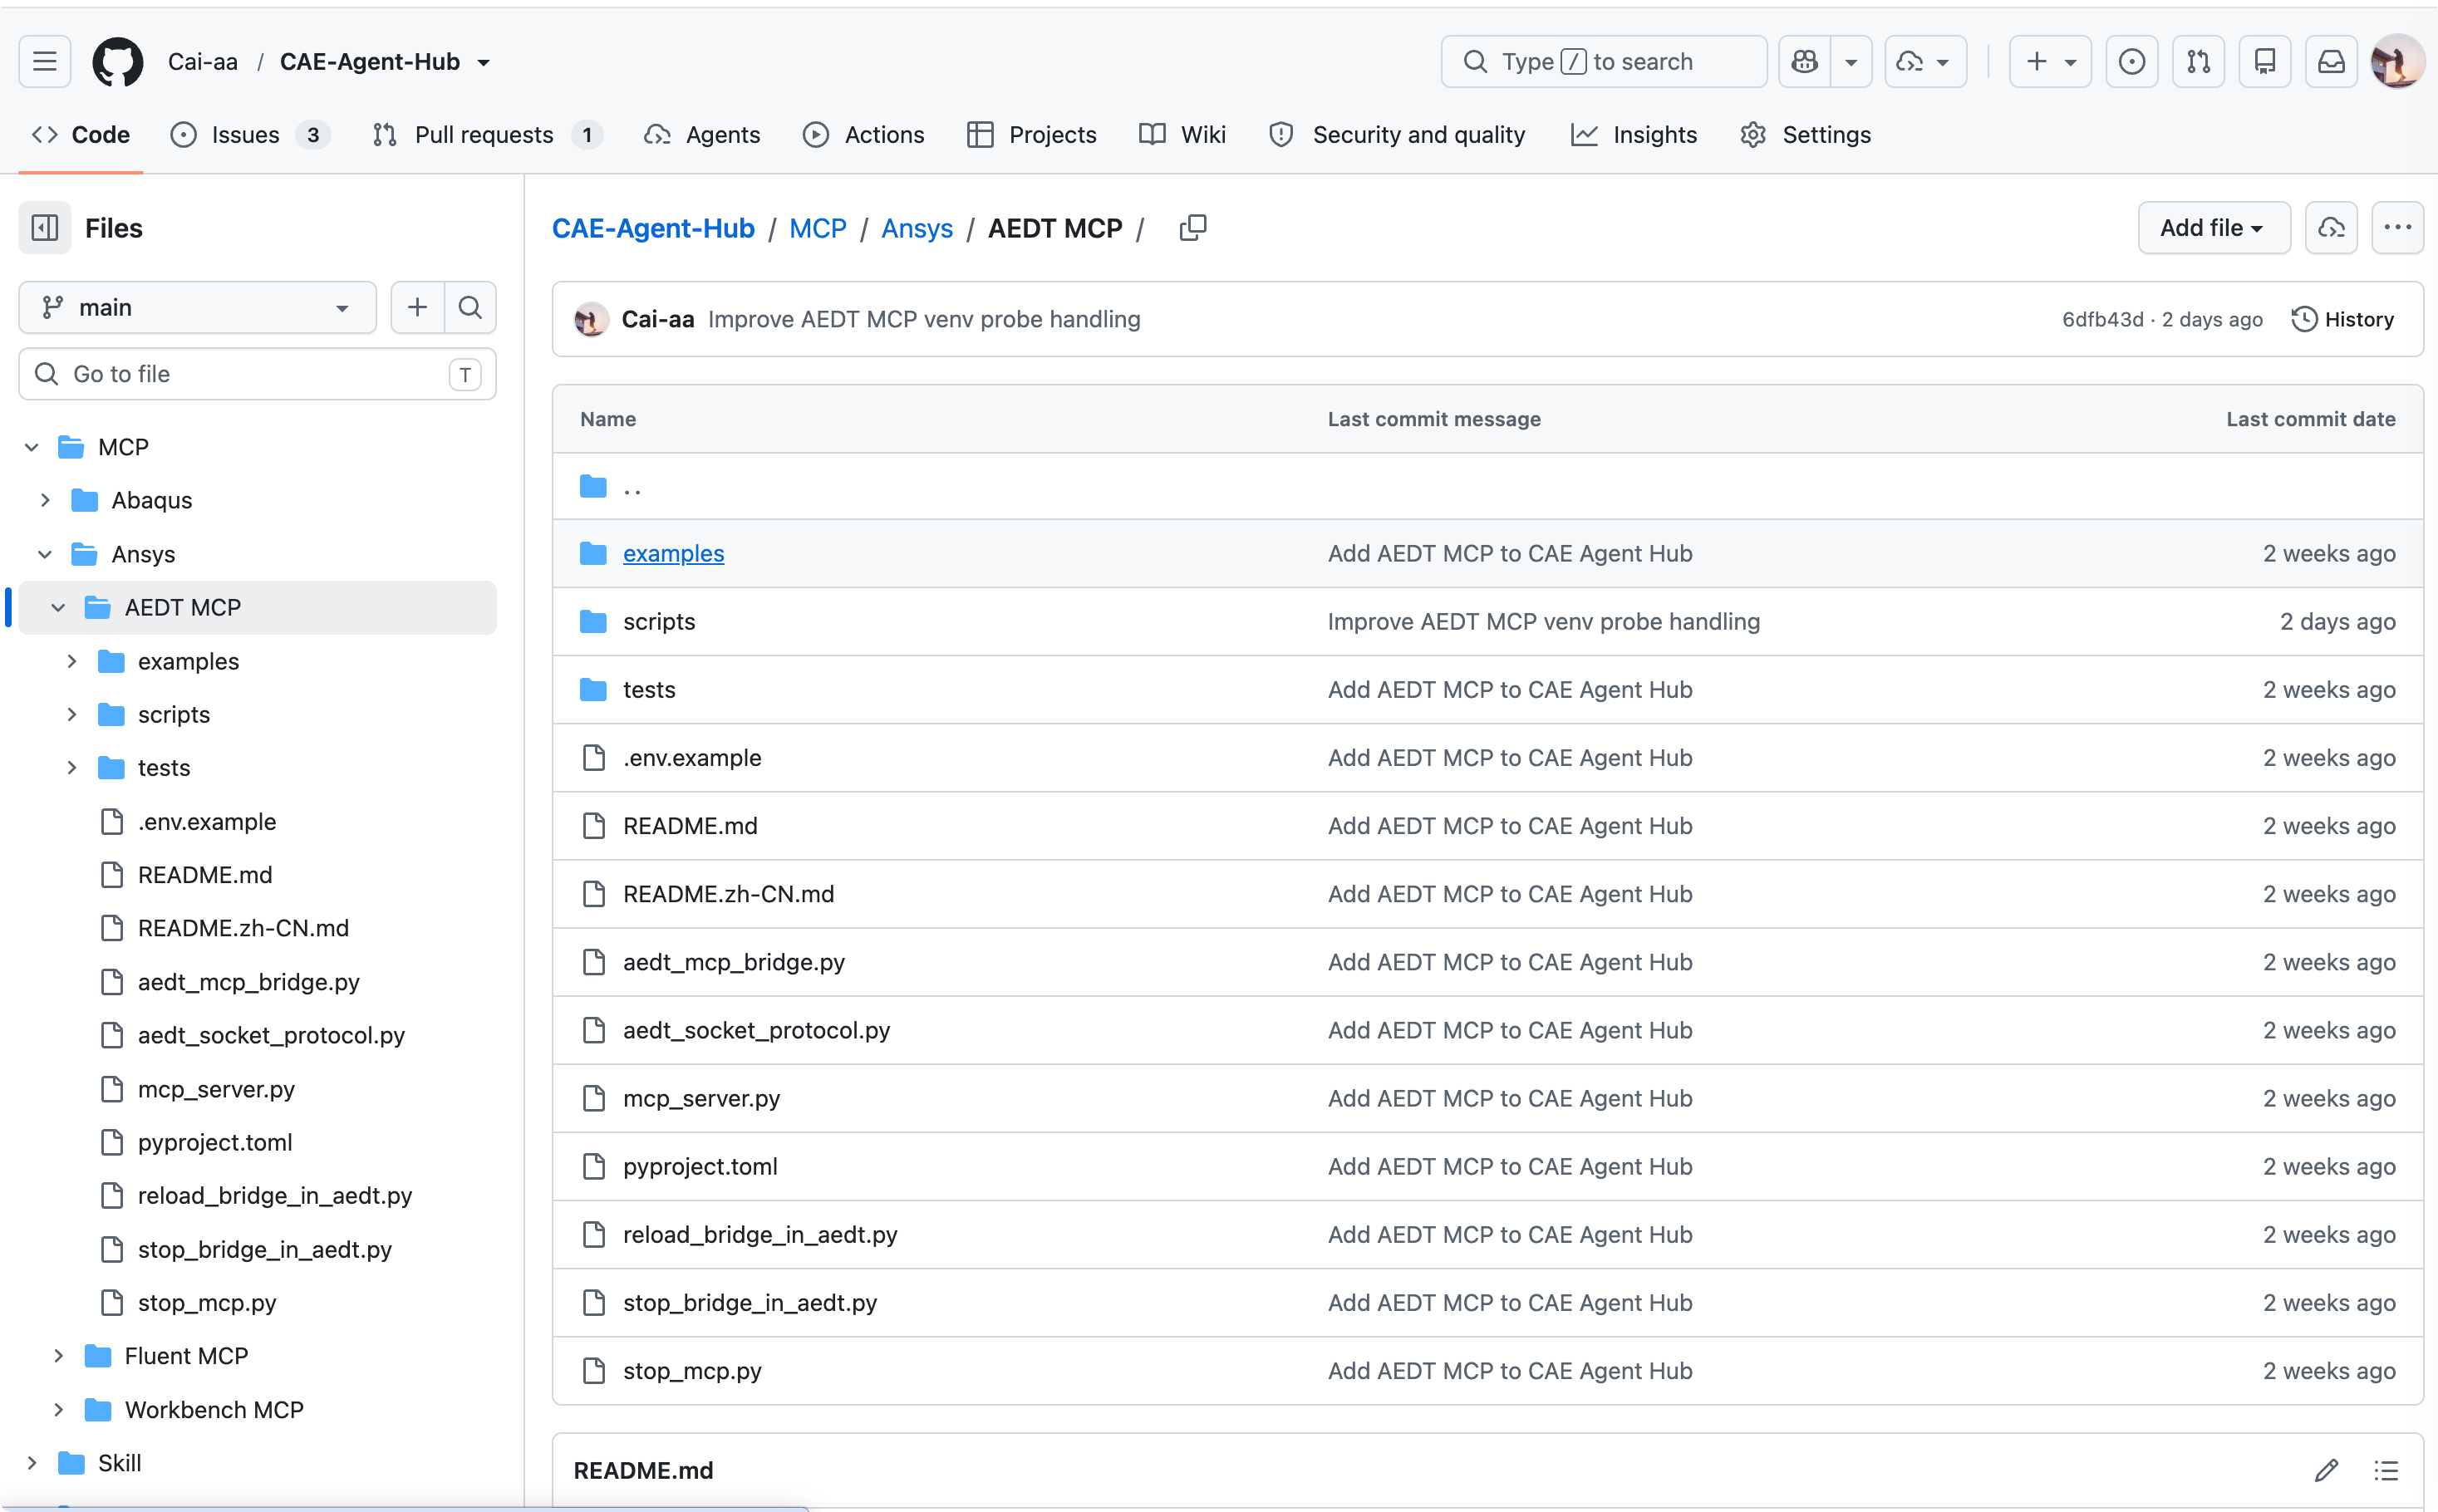Go to GitHub homepage via Octocat logo
Screen dimensions: 2438x1512
[118, 62]
